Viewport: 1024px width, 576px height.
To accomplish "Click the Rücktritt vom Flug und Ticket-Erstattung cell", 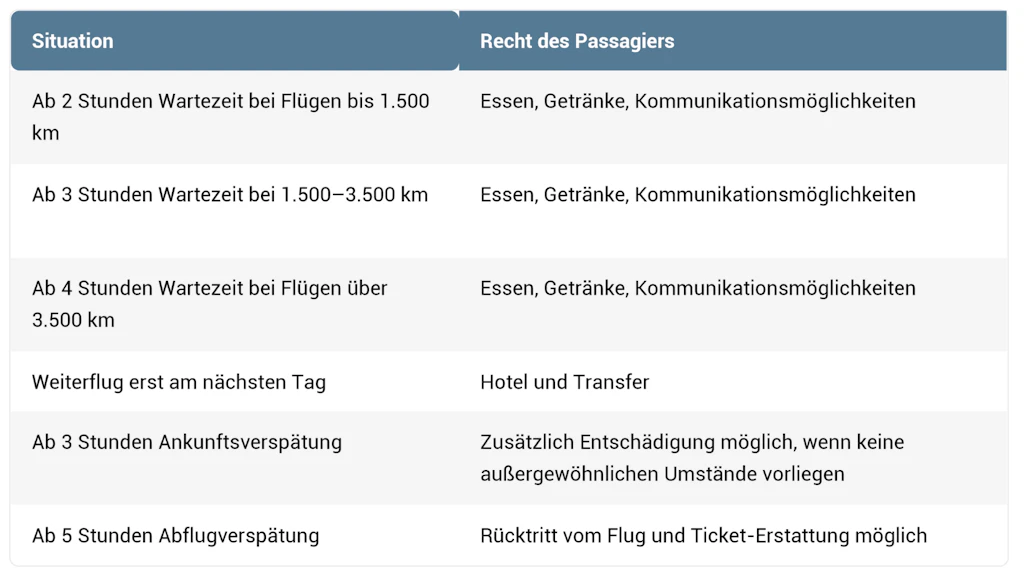I will click(733, 536).
